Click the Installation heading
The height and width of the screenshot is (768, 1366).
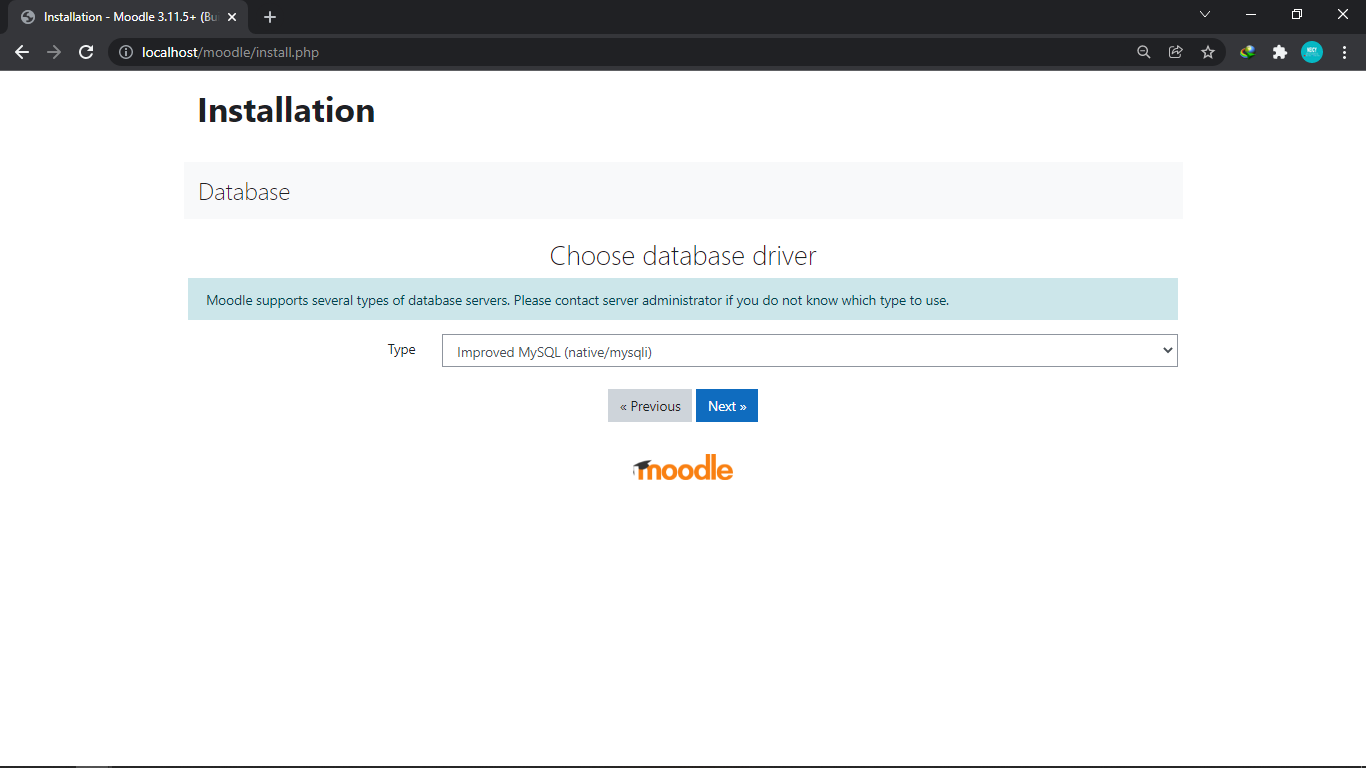tap(286, 110)
